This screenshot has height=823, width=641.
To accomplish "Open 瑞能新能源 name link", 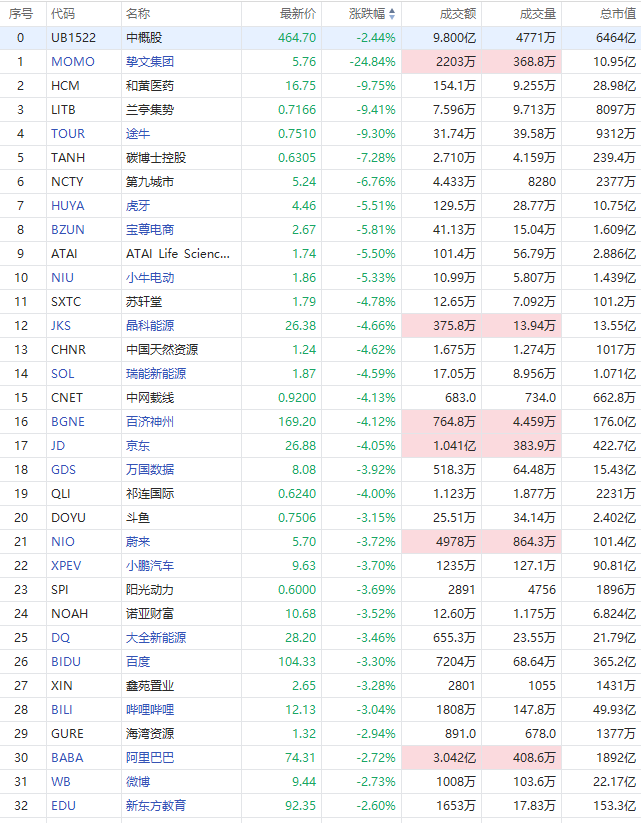I will (156, 374).
